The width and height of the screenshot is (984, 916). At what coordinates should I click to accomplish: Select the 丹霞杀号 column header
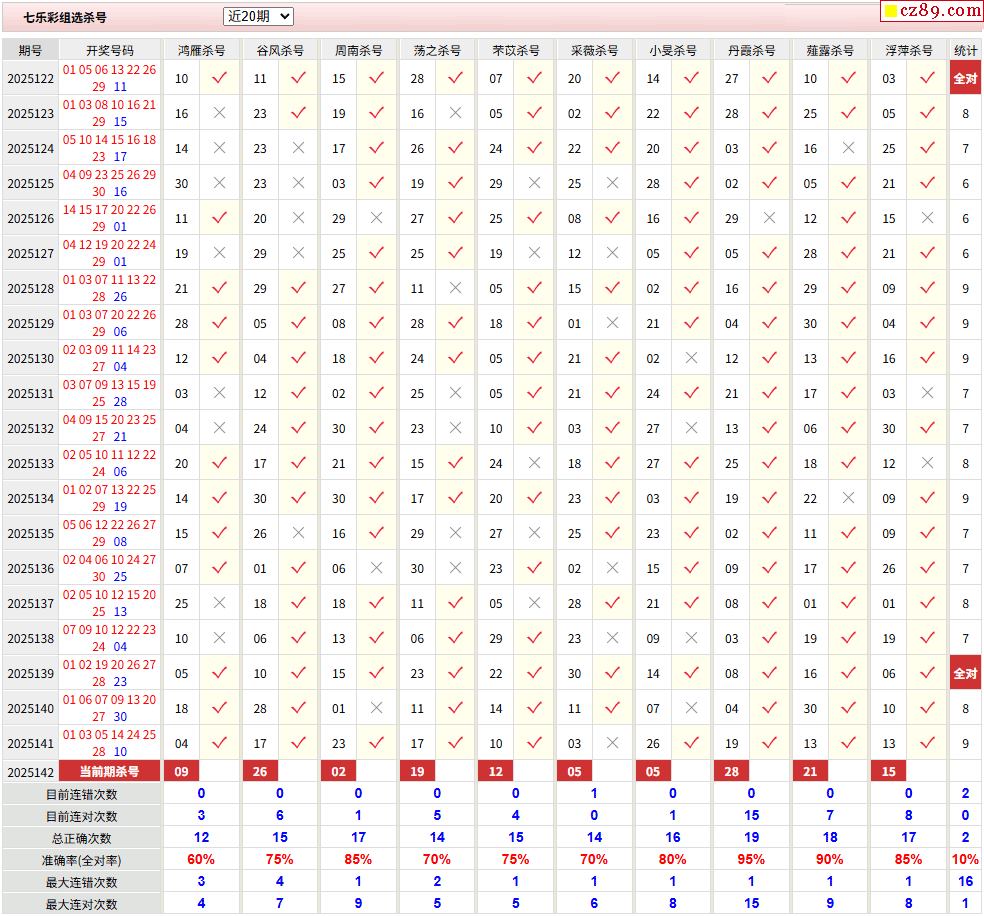point(751,50)
